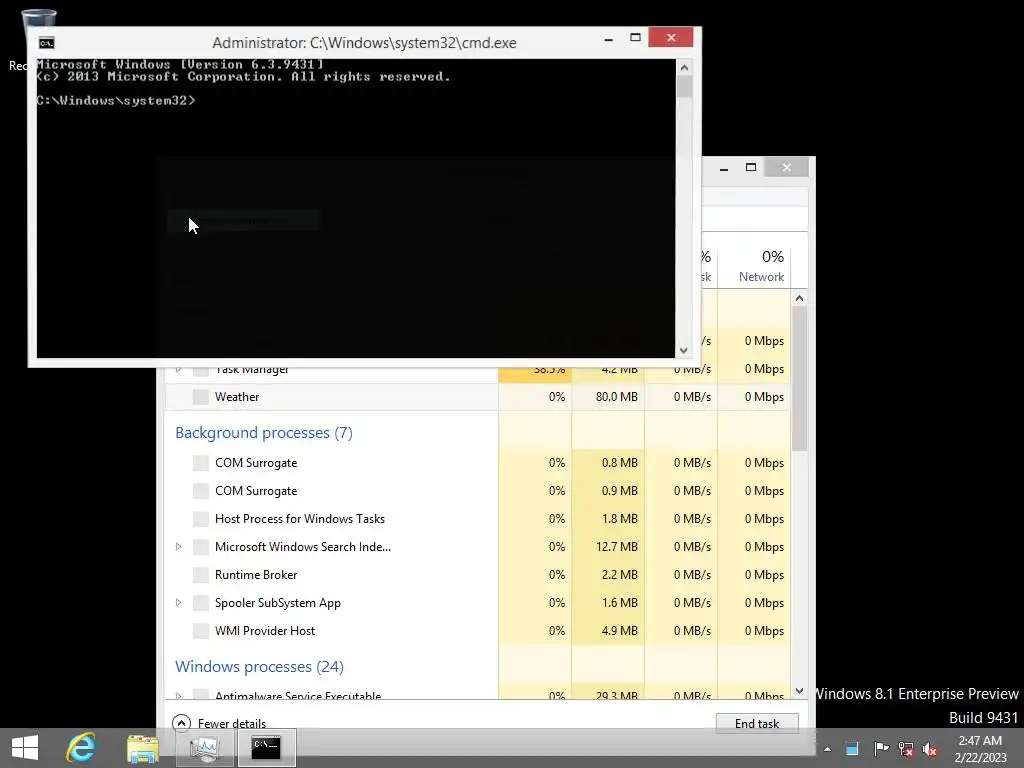
Task: Click the Task Manager scrollbar down arrow
Action: point(799,690)
